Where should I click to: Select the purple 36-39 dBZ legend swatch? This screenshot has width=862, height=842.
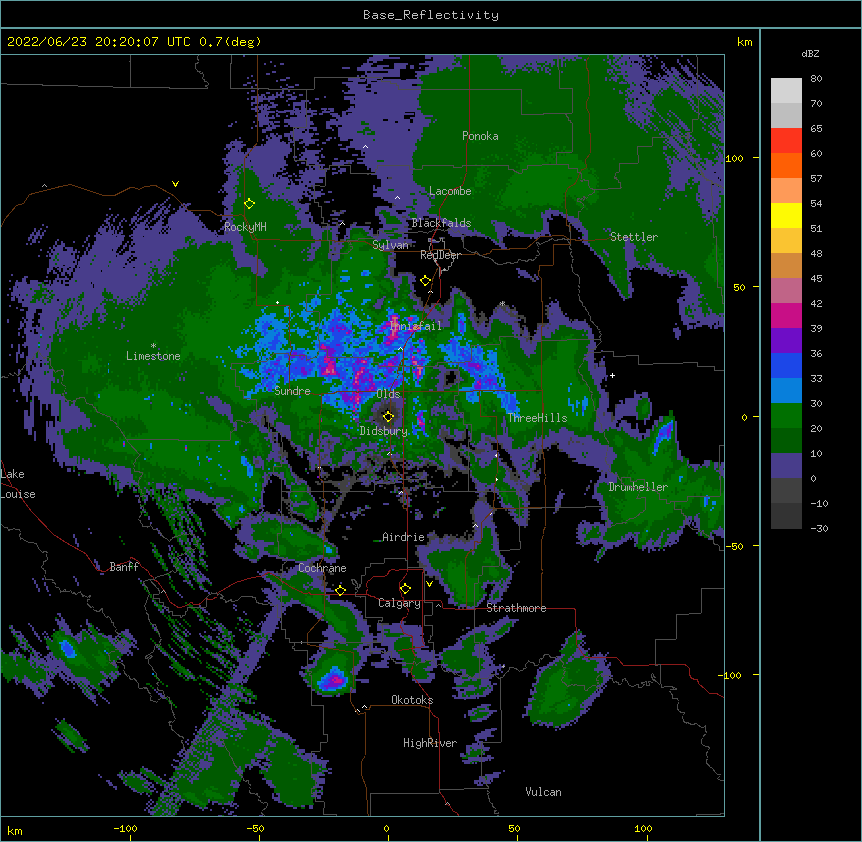pyautogui.click(x=786, y=341)
